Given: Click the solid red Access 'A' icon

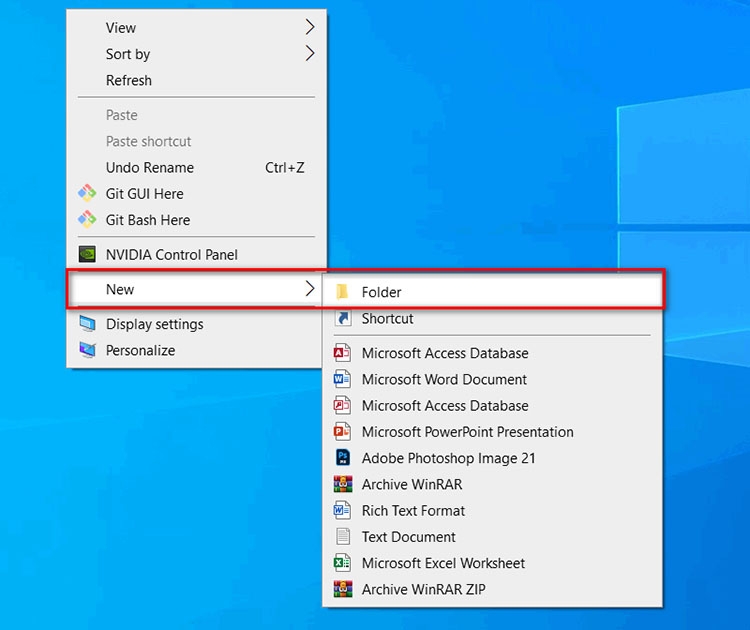Looking at the screenshot, I should click(342, 353).
